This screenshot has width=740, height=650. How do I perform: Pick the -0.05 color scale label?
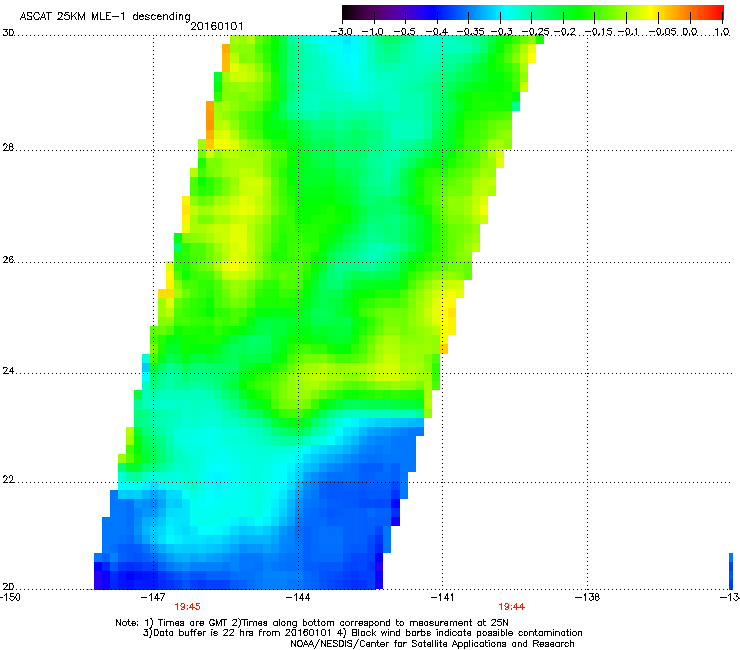[662, 32]
